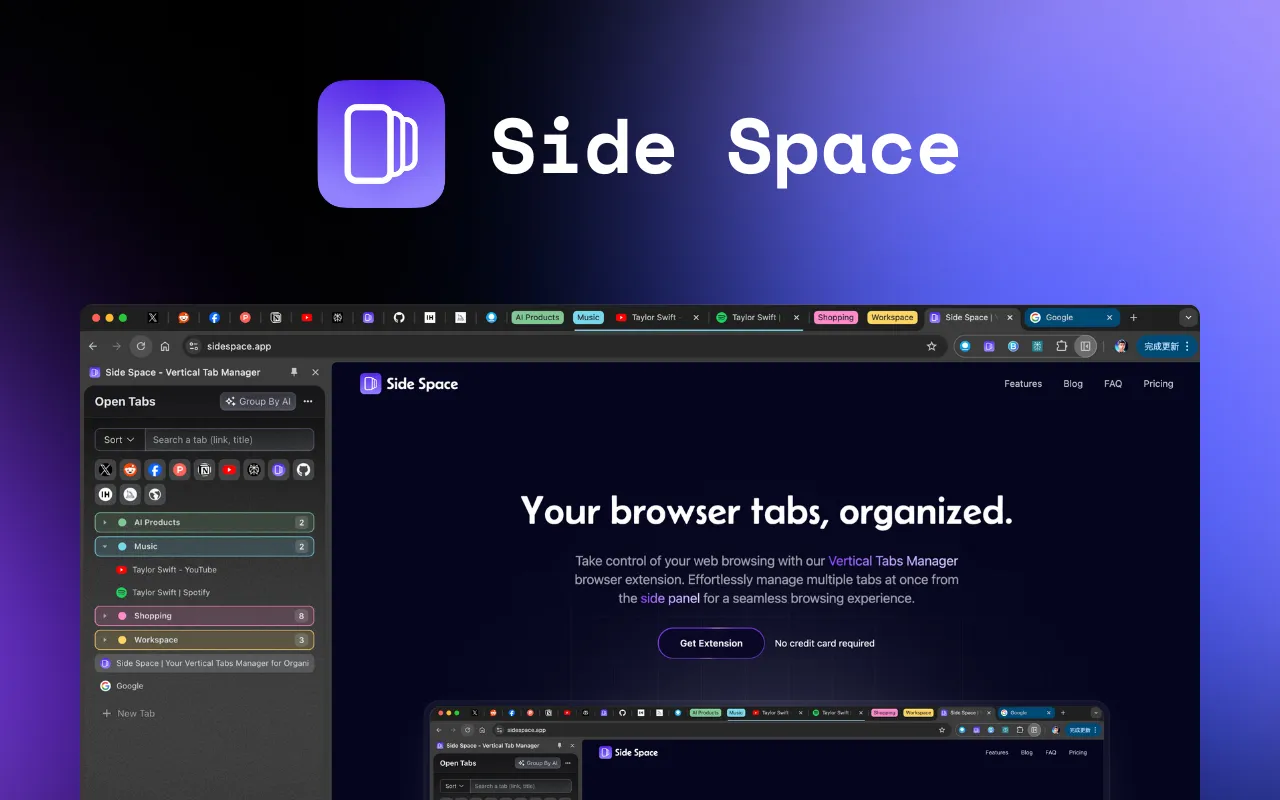The width and height of the screenshot is (1280, 800).
Task: Click the Get Extension button
Action: pos(711,643)
